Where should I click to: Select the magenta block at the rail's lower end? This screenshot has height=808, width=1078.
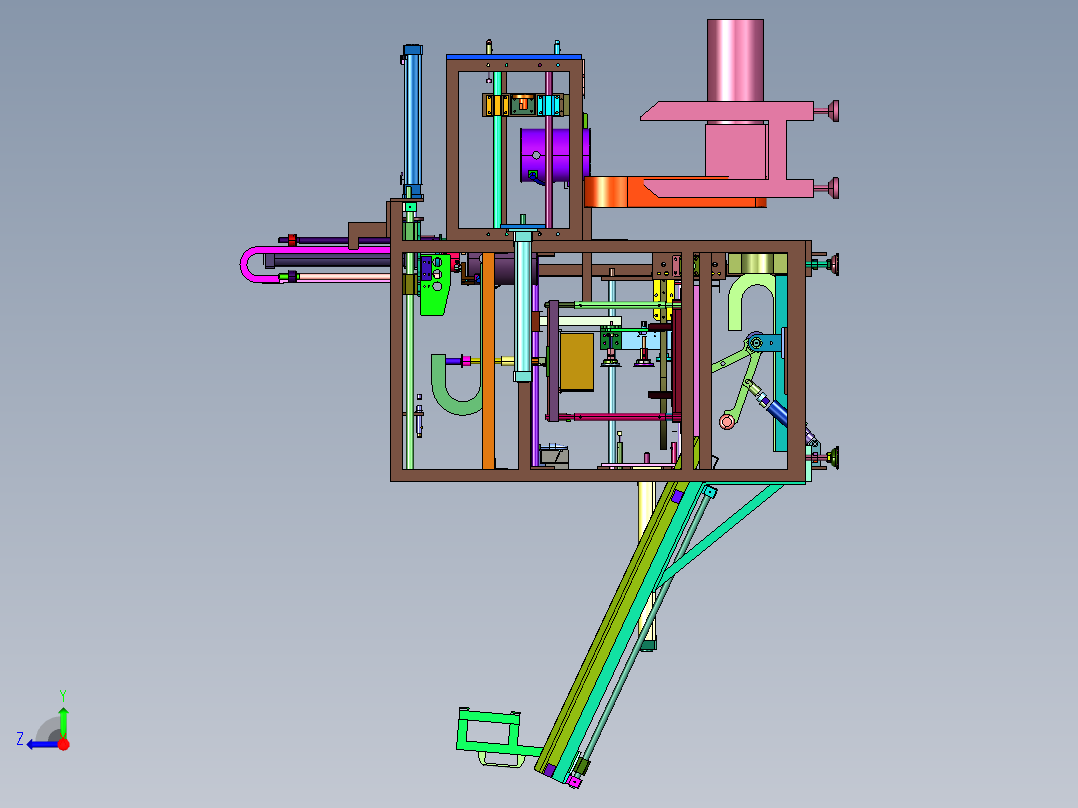tap(574, 781)
